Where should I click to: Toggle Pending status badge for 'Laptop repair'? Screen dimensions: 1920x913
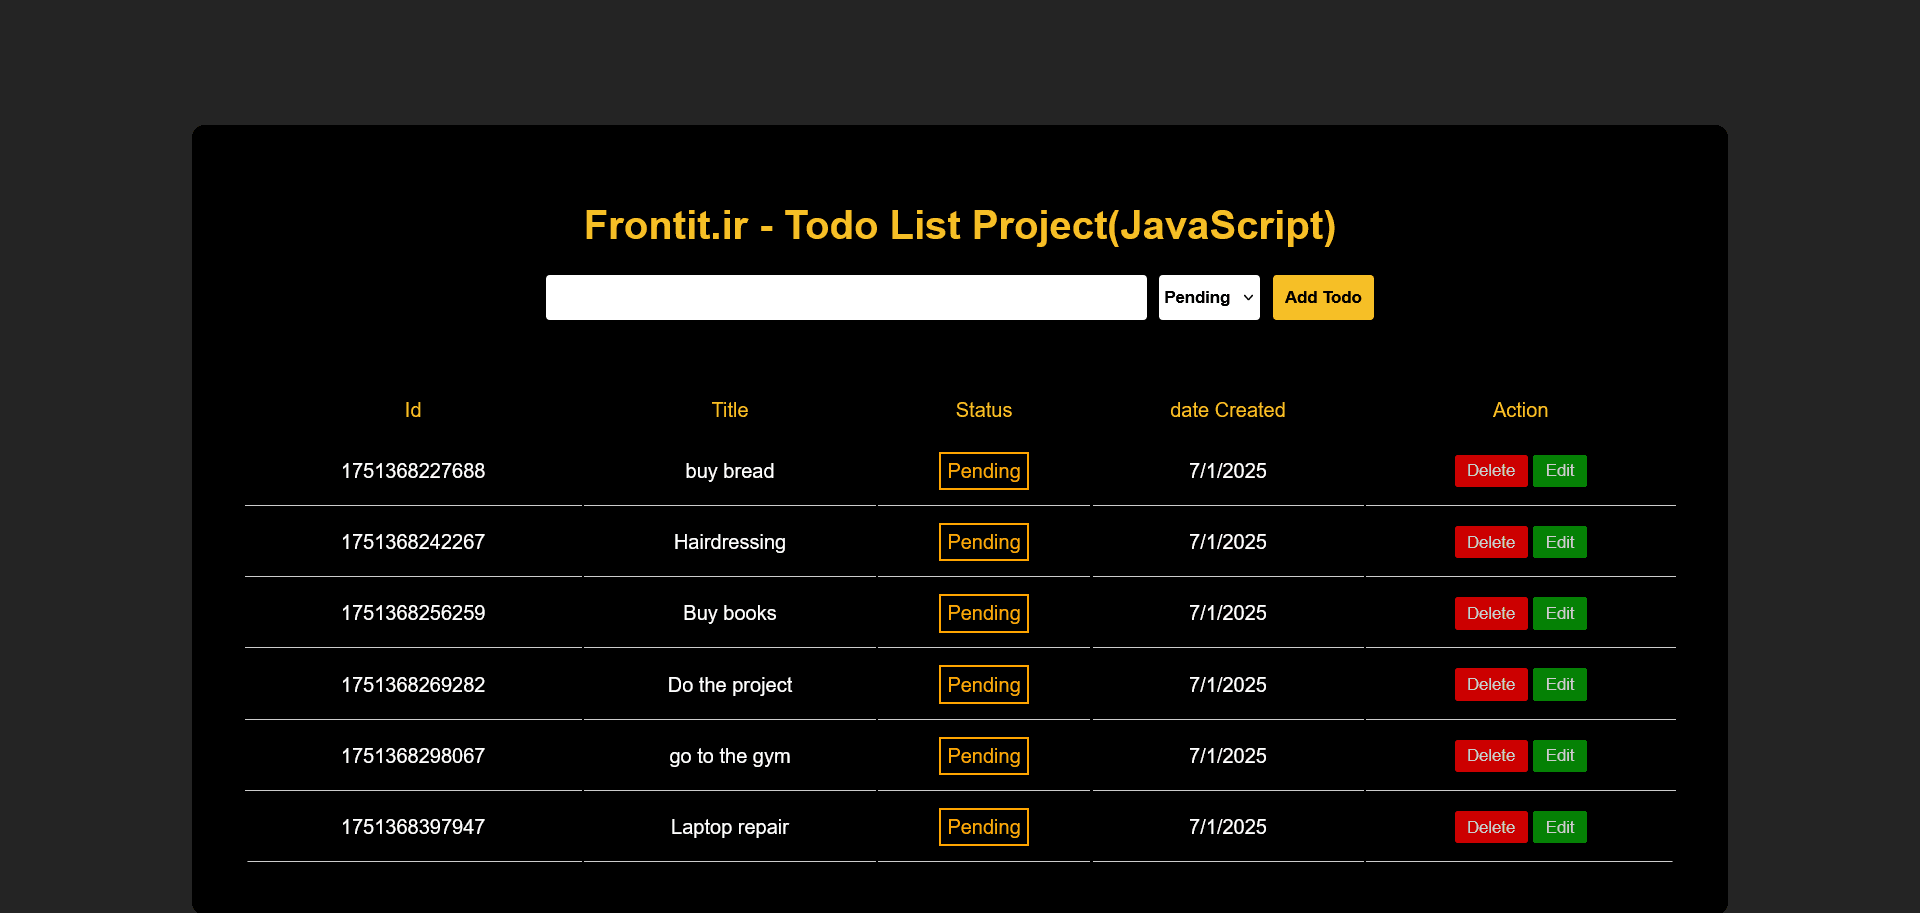(x=984, y=827)
